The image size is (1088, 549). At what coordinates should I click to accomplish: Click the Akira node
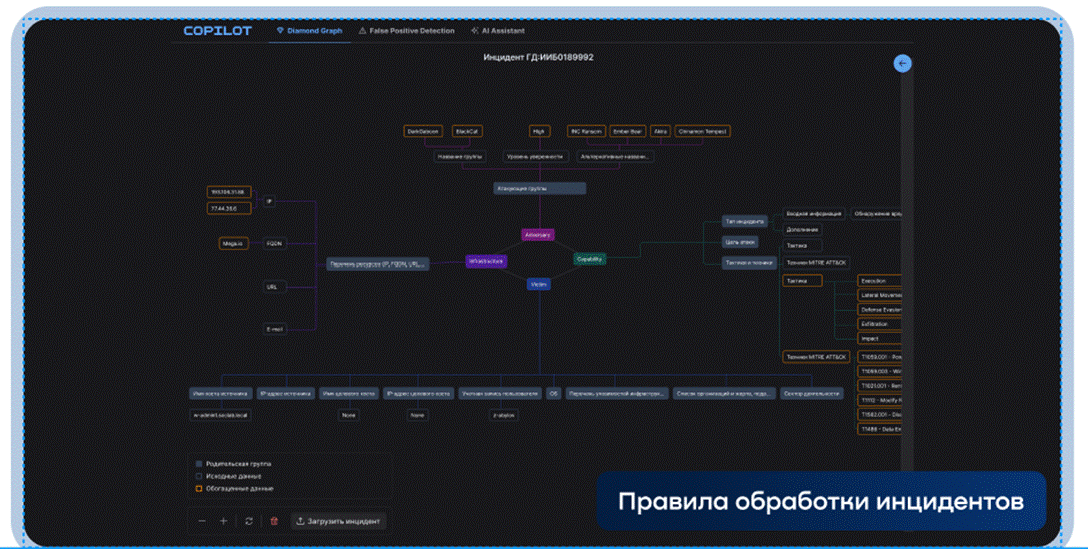click(x=661, y=131)
